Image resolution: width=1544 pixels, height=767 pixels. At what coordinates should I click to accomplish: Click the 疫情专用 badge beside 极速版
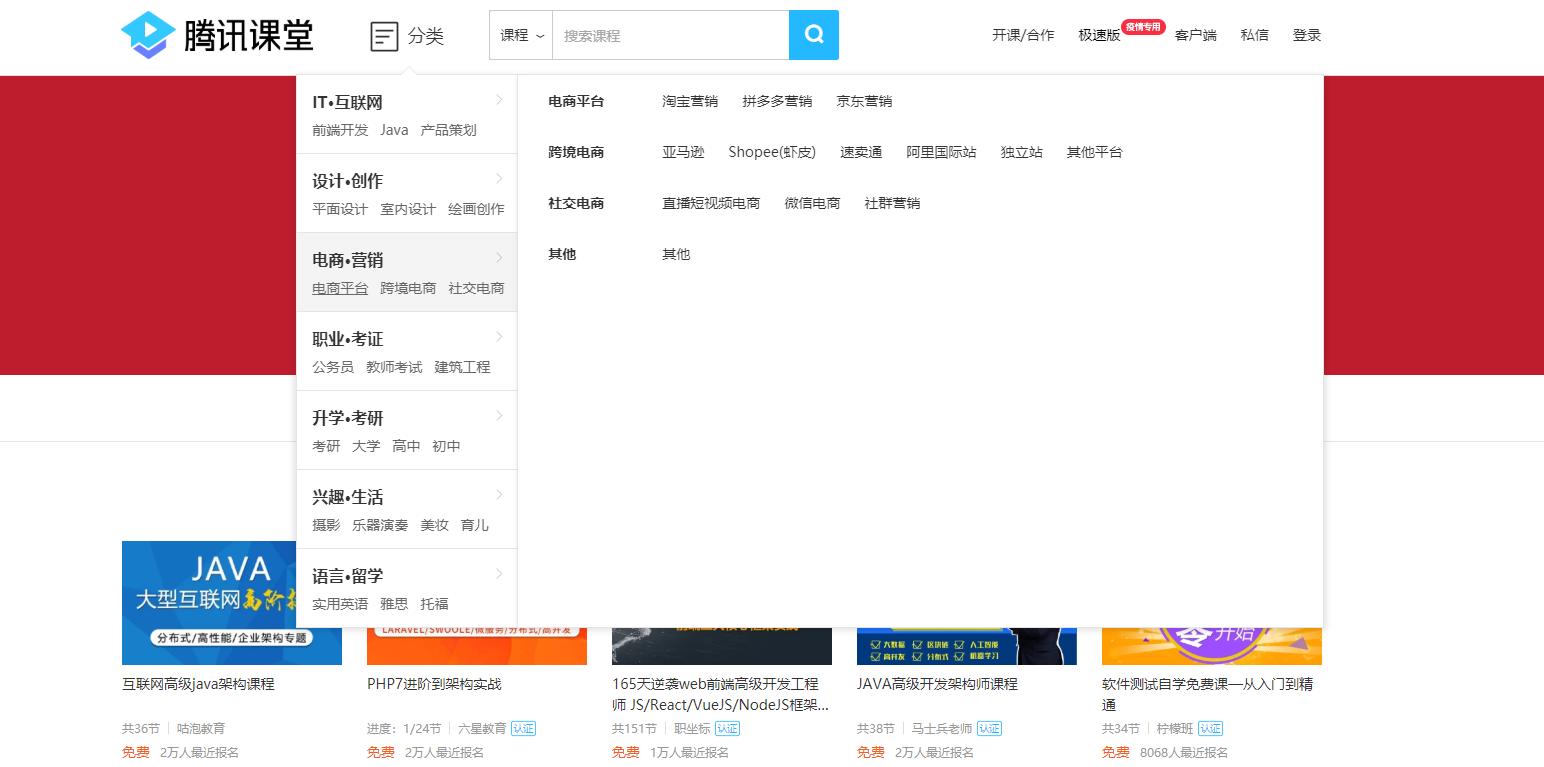pos(1143,27)
